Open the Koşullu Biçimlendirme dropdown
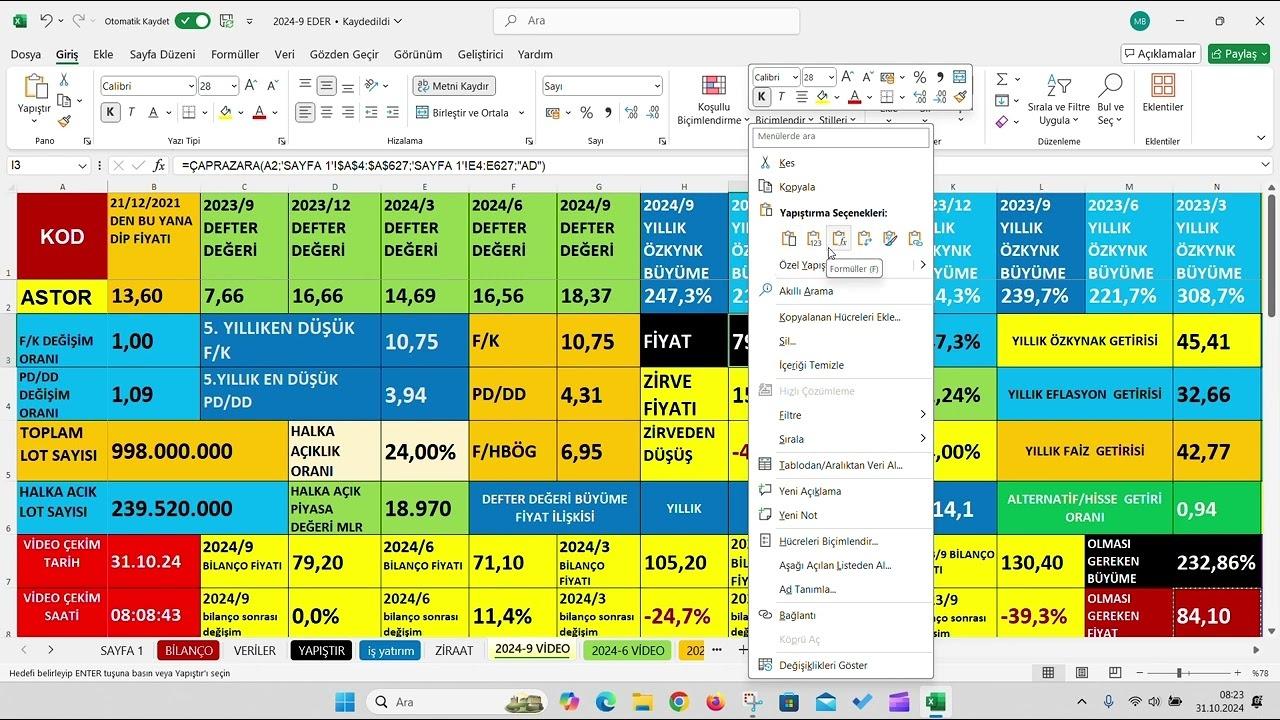 click(x=713, y=101)
